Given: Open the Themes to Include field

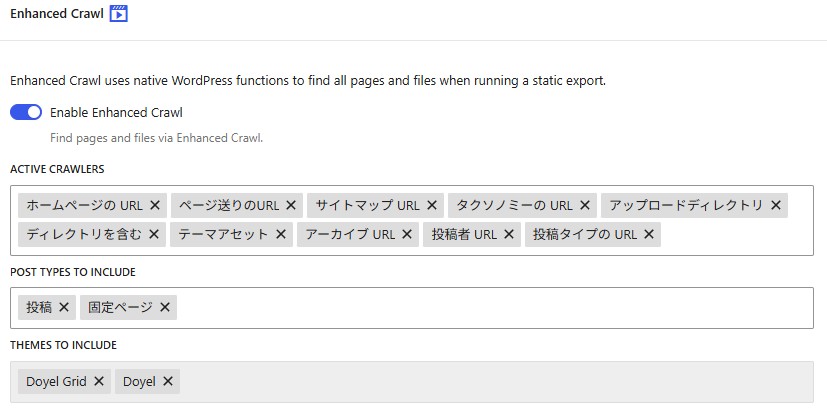Looking at the screenshot, I should (500, 381).
